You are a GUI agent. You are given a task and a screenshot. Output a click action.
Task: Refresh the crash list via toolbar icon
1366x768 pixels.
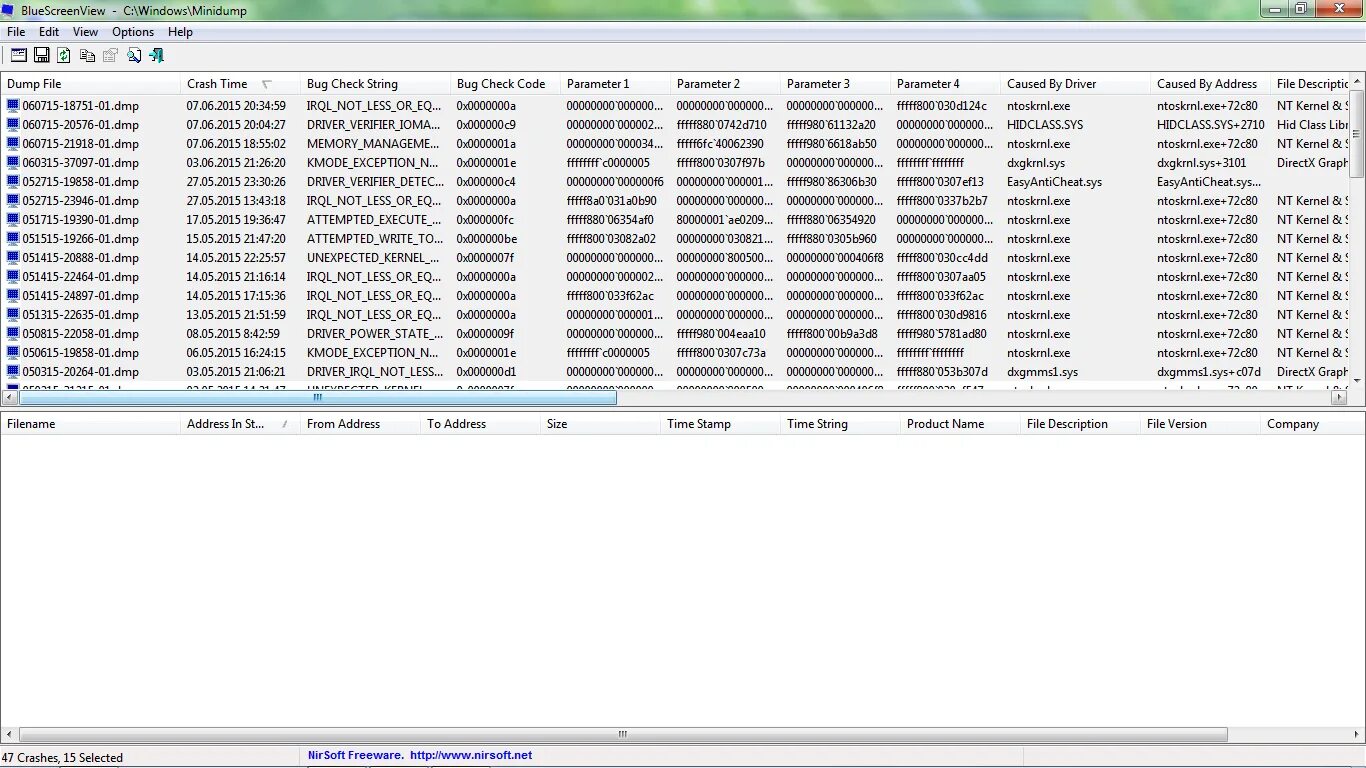(64, 56)
